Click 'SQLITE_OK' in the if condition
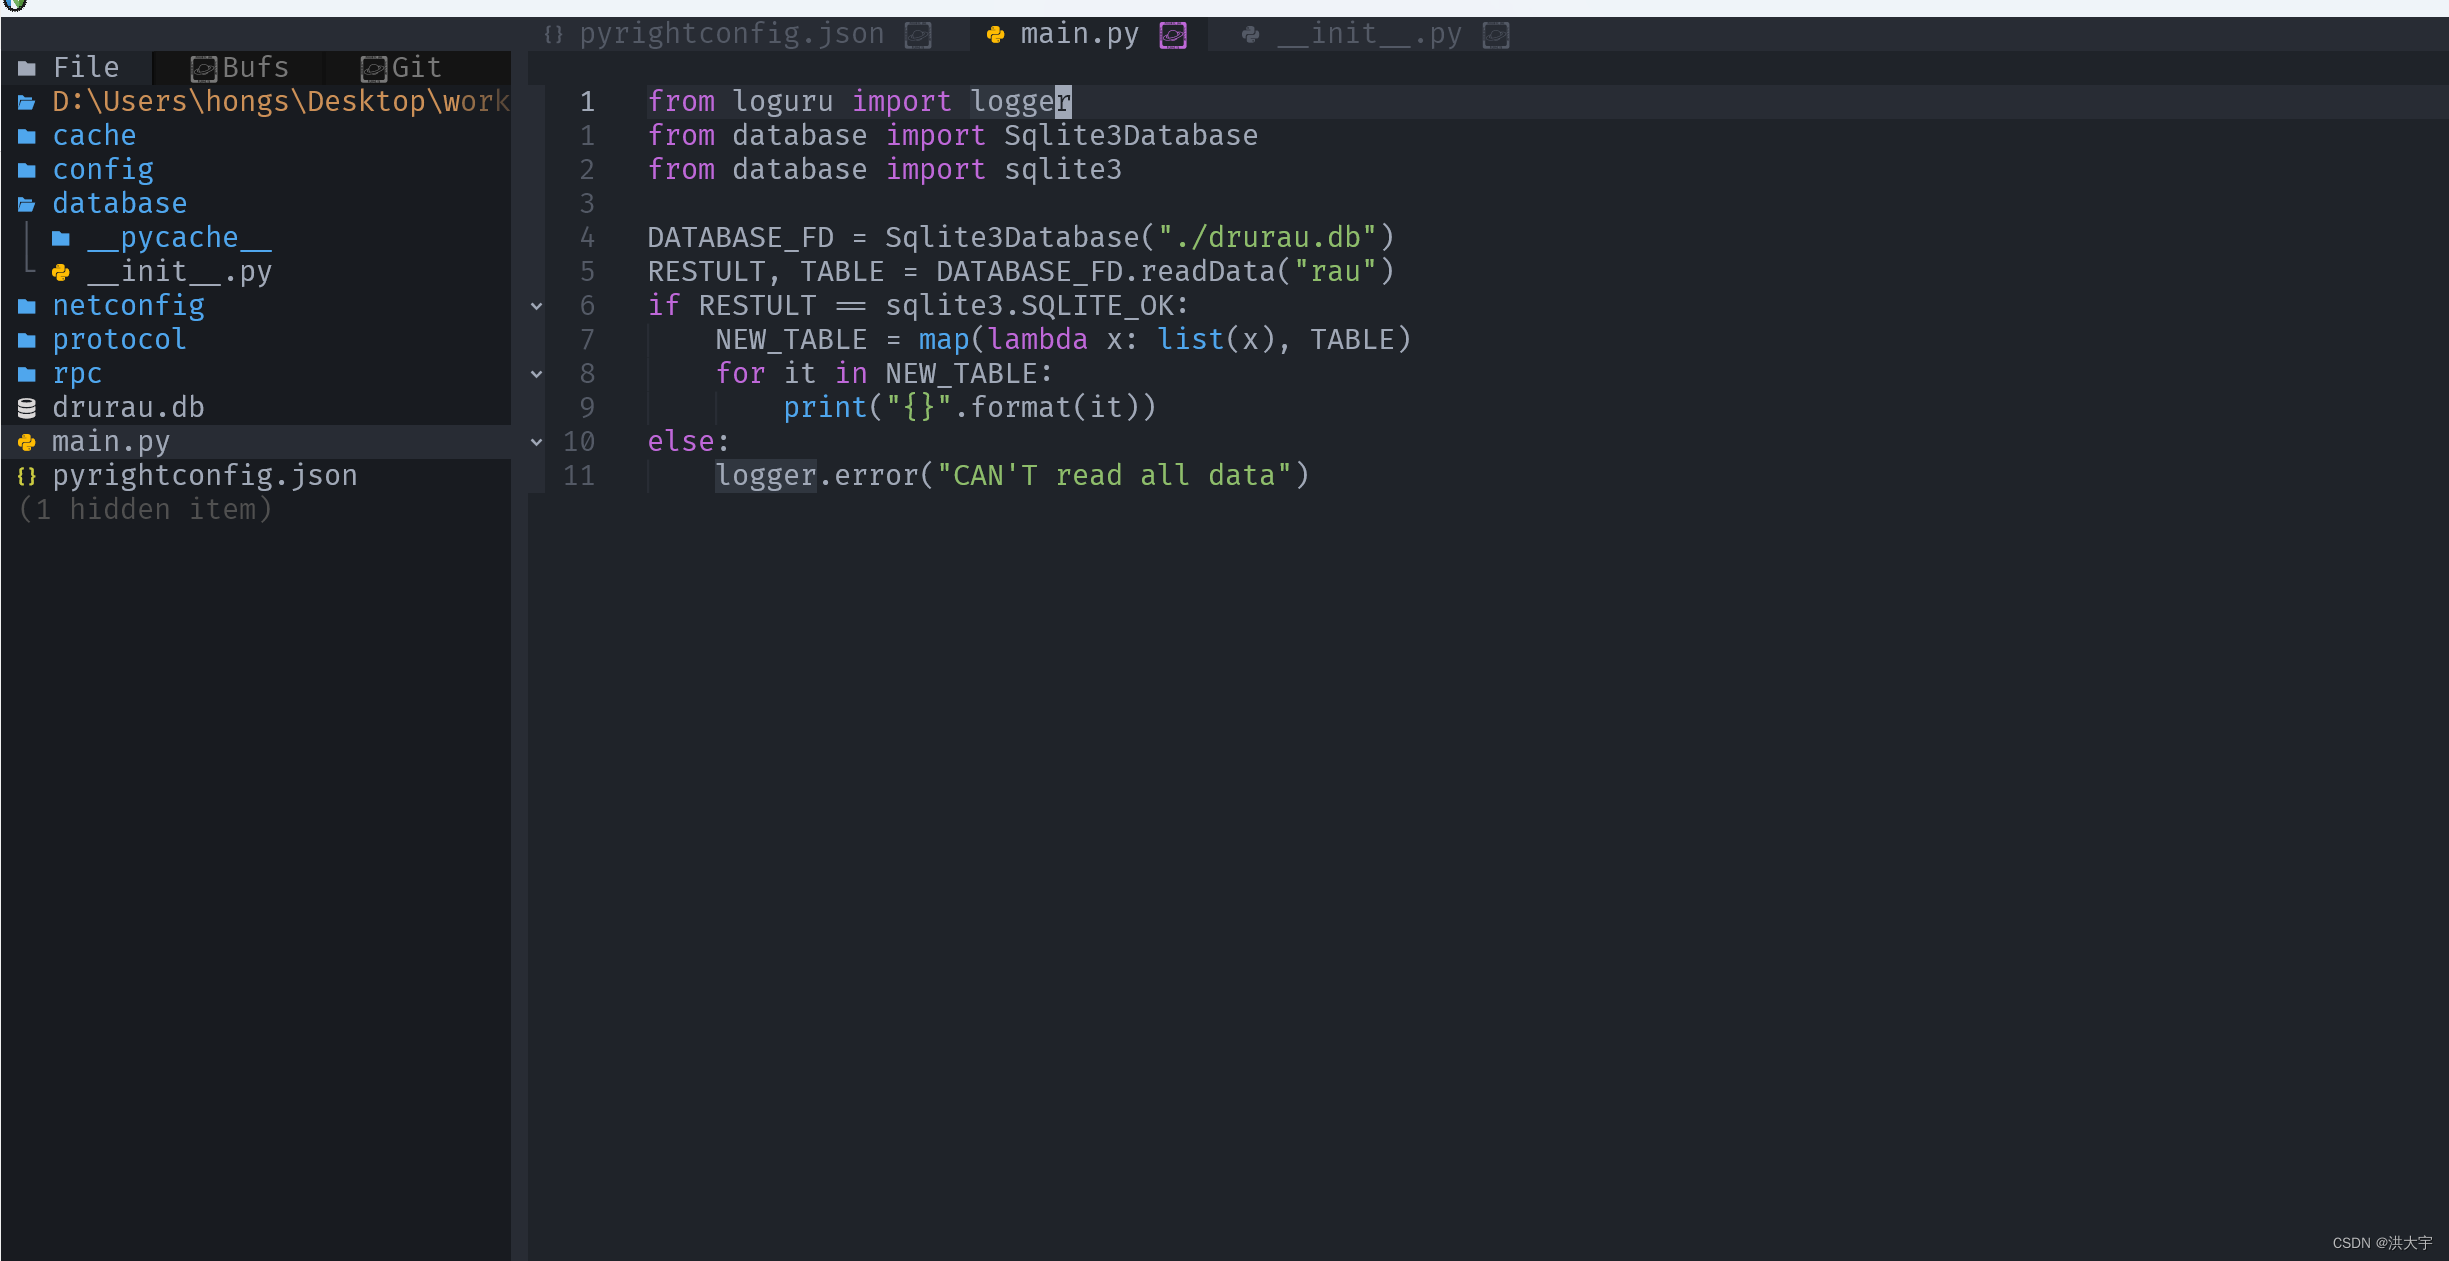This screenshot has height=1261, width=2449. coord(1098,305)
